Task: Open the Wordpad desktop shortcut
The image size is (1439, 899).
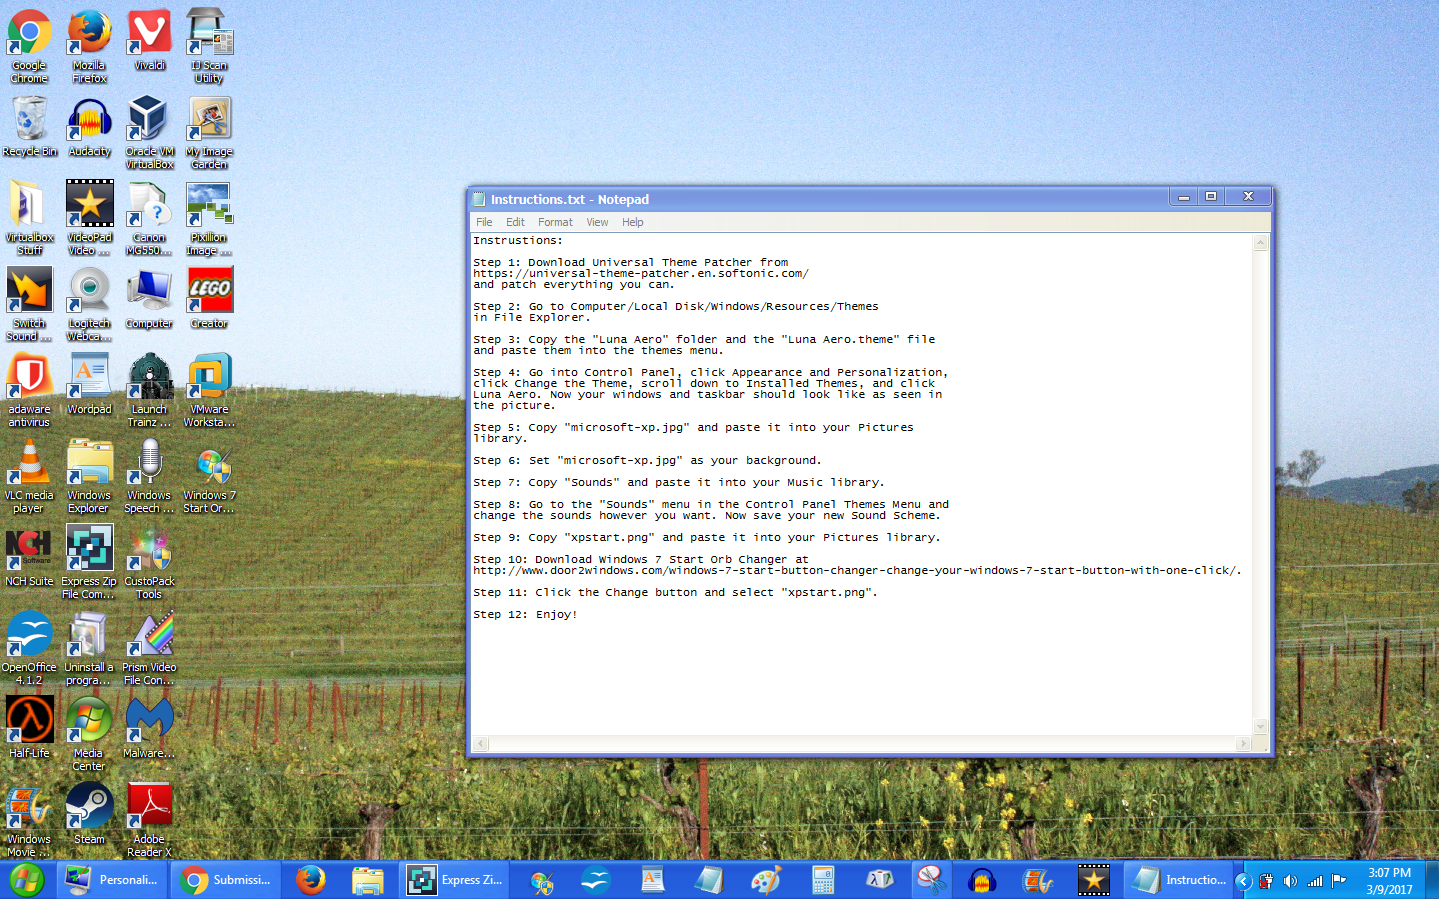Action: click(x=89, y=384)
